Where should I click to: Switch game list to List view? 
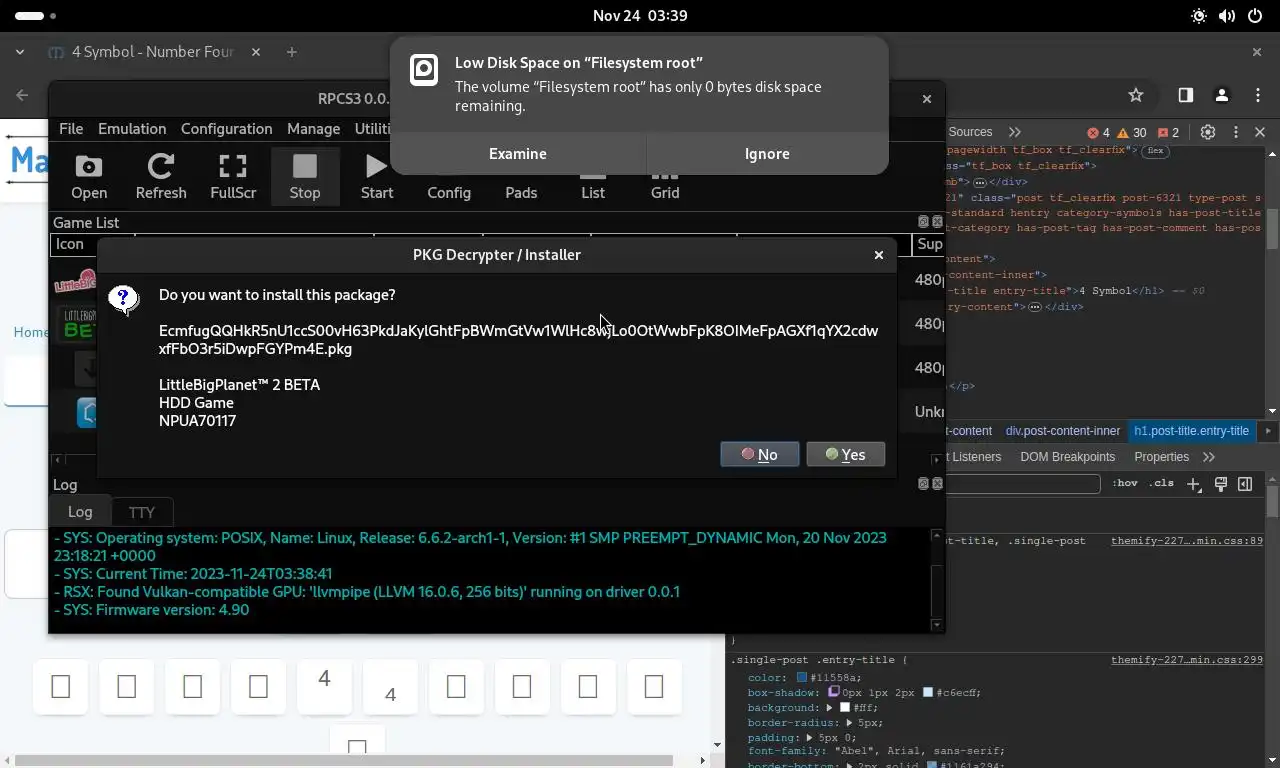pos(593,192)
